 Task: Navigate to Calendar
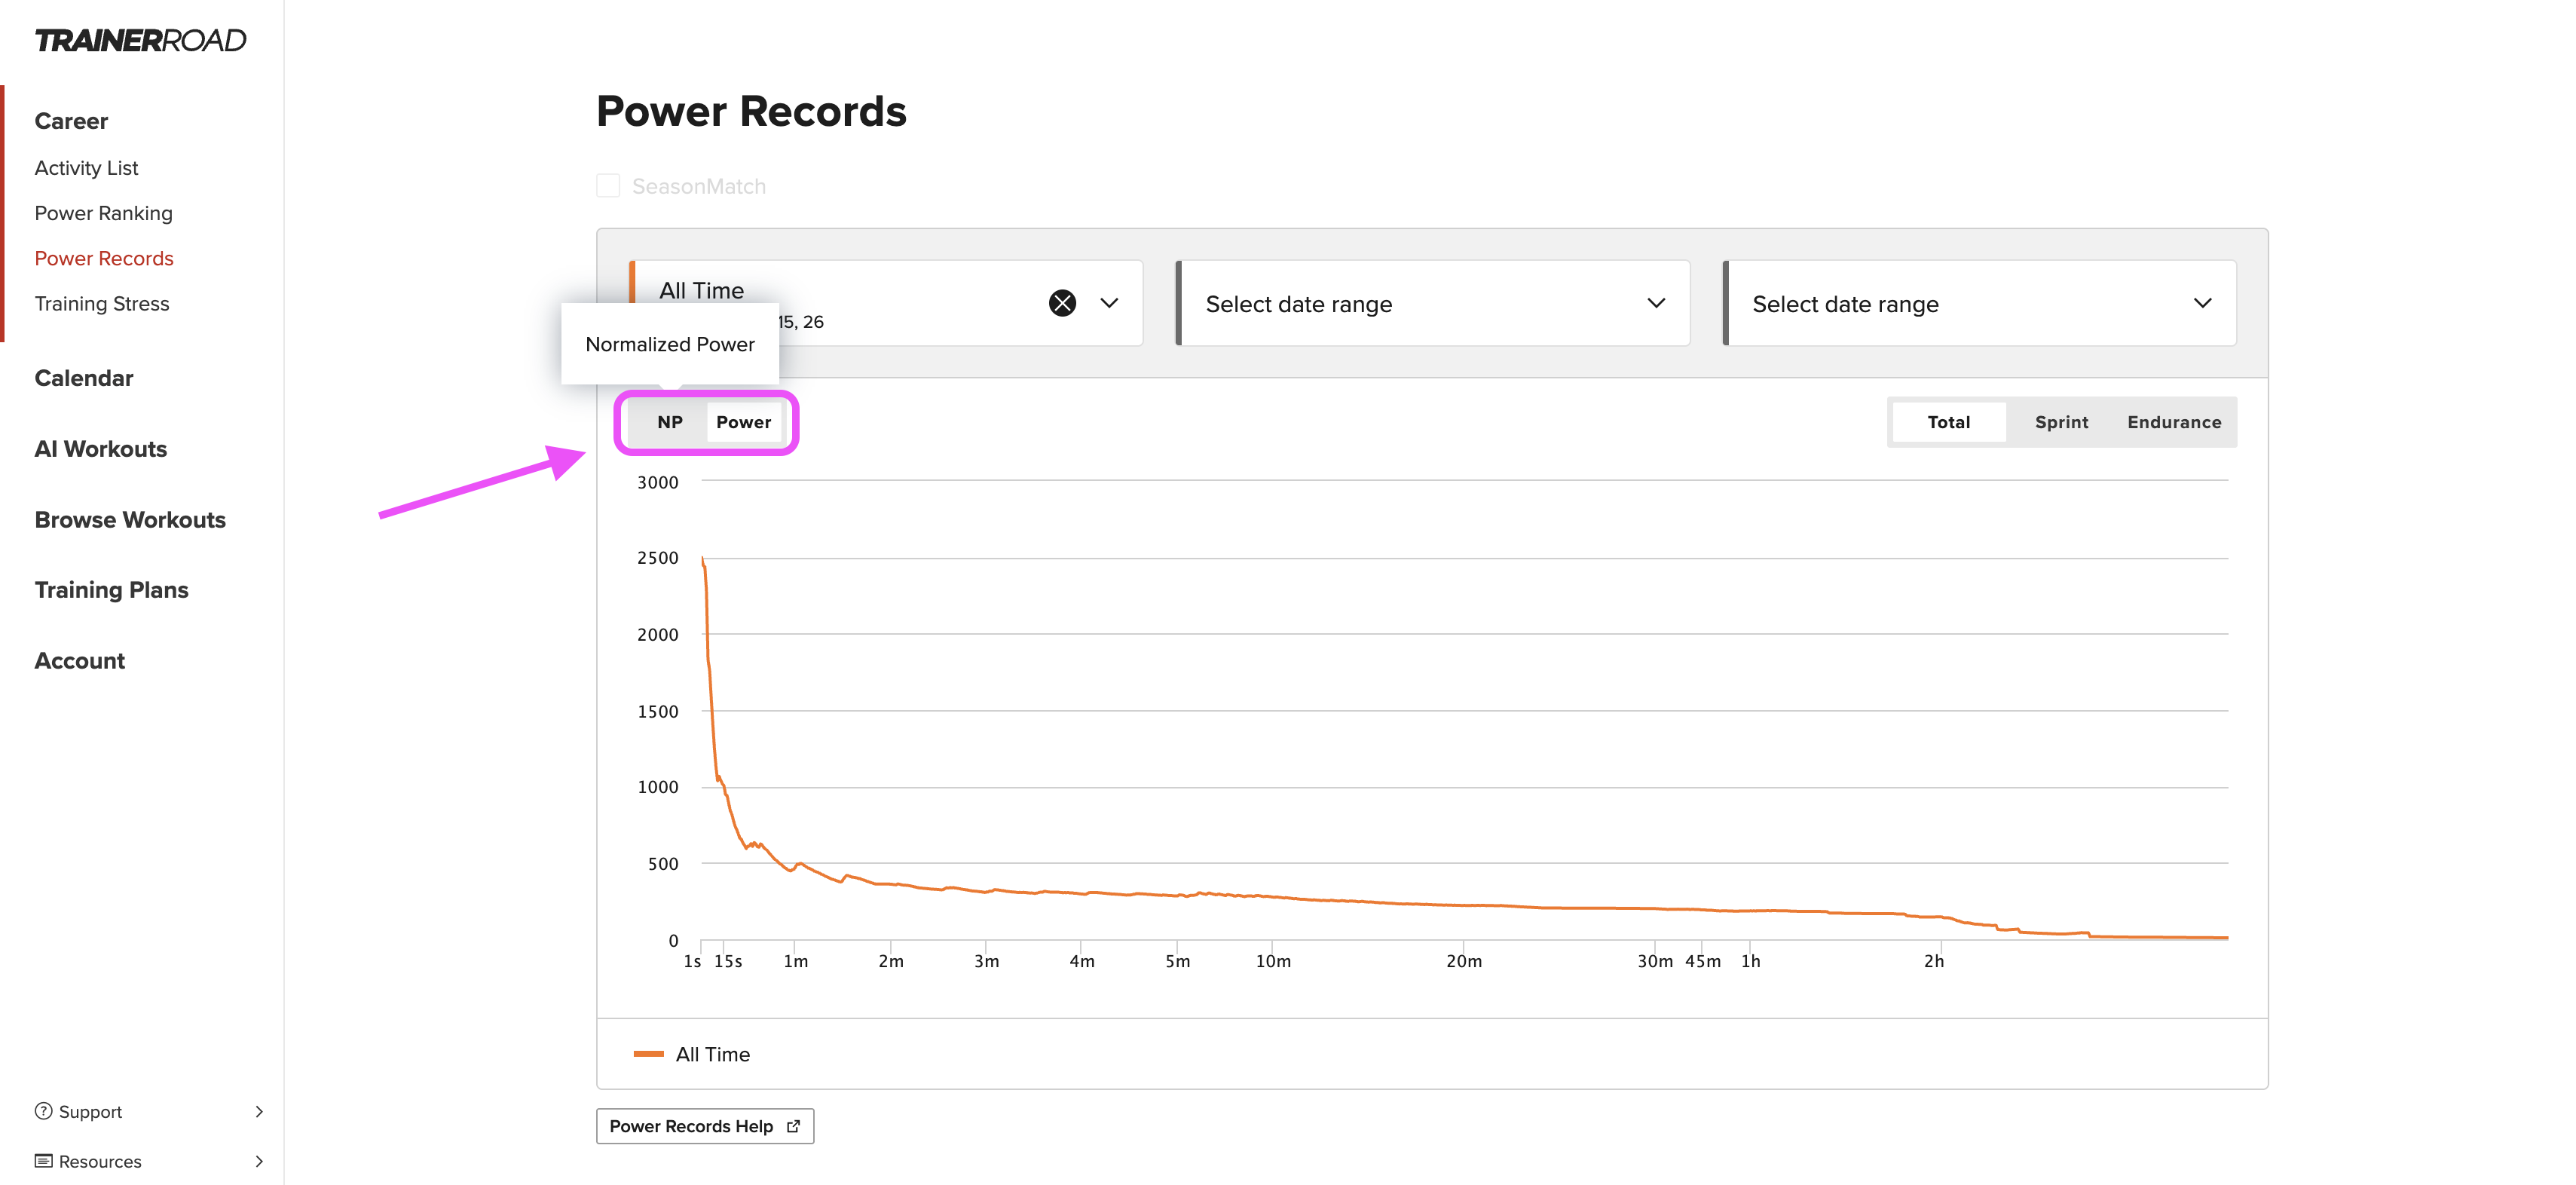84,378
